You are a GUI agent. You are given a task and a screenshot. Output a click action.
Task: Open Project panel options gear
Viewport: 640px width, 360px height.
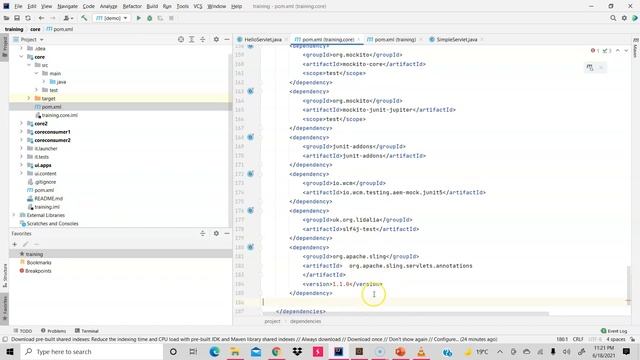pos(216,39)
